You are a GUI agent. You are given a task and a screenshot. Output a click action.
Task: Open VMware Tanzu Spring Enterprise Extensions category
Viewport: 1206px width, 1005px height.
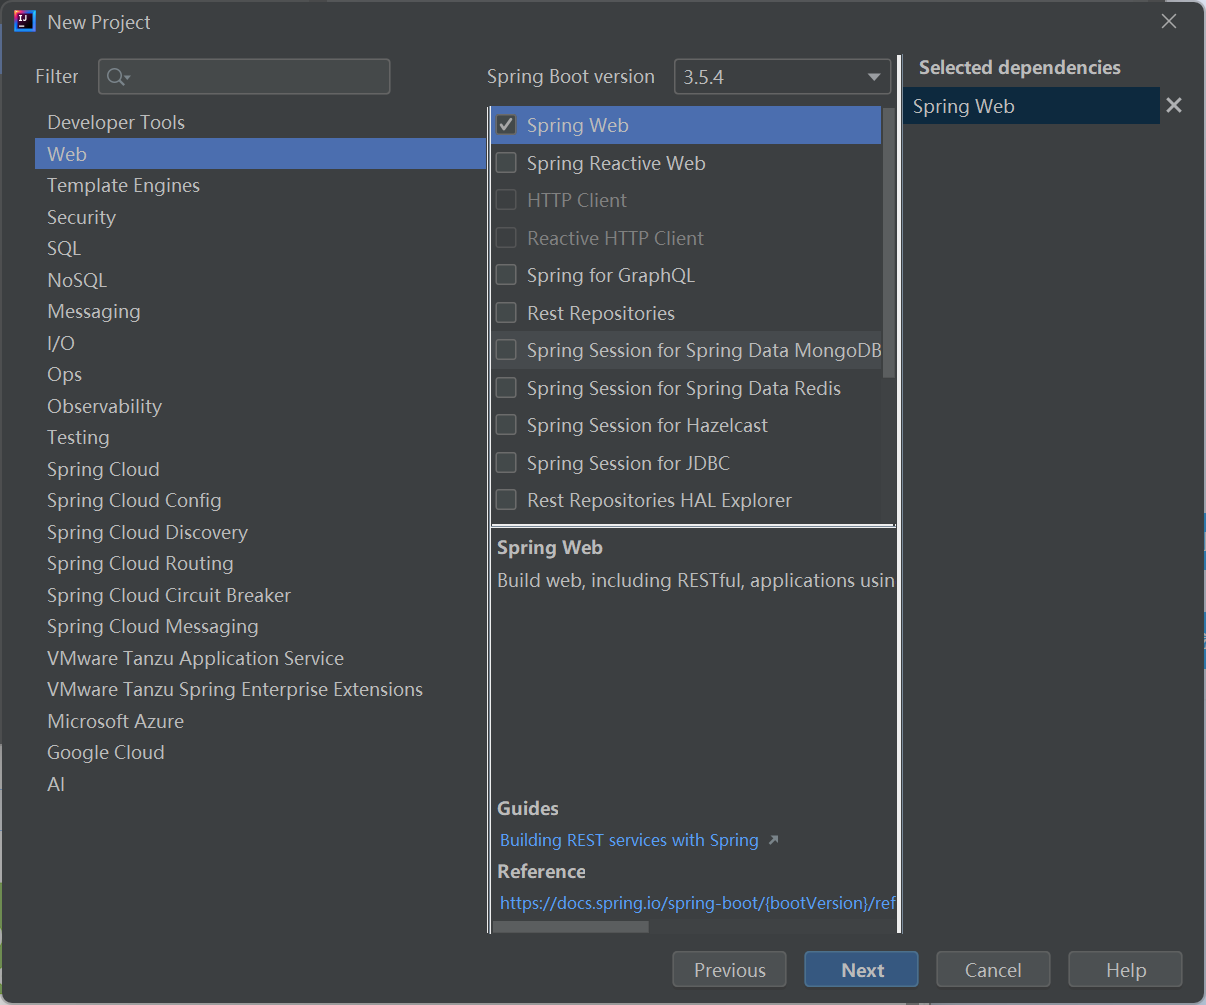[x=260, y=689]
